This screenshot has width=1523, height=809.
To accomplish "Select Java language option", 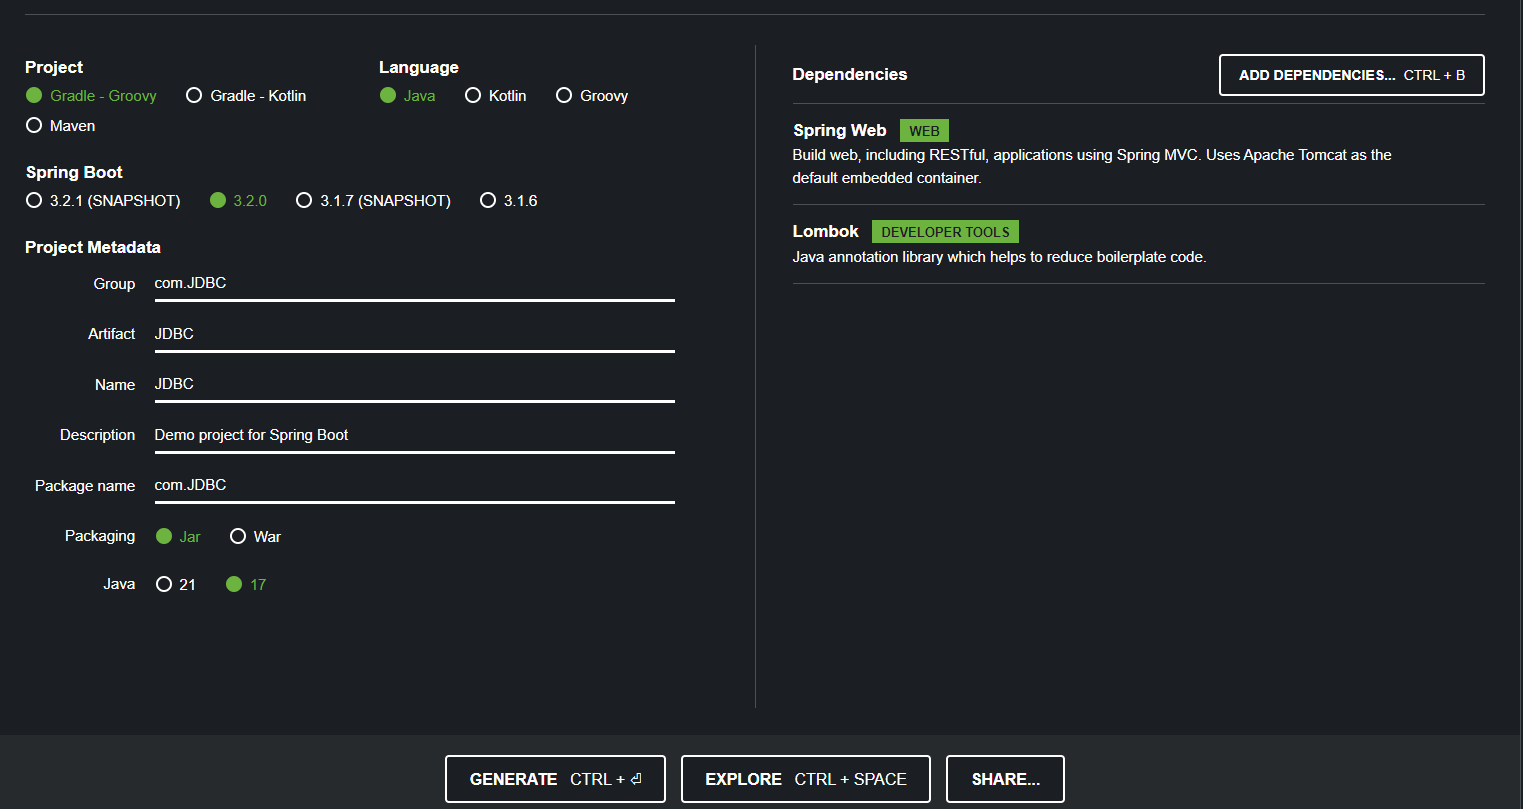I will coord(408,96).
